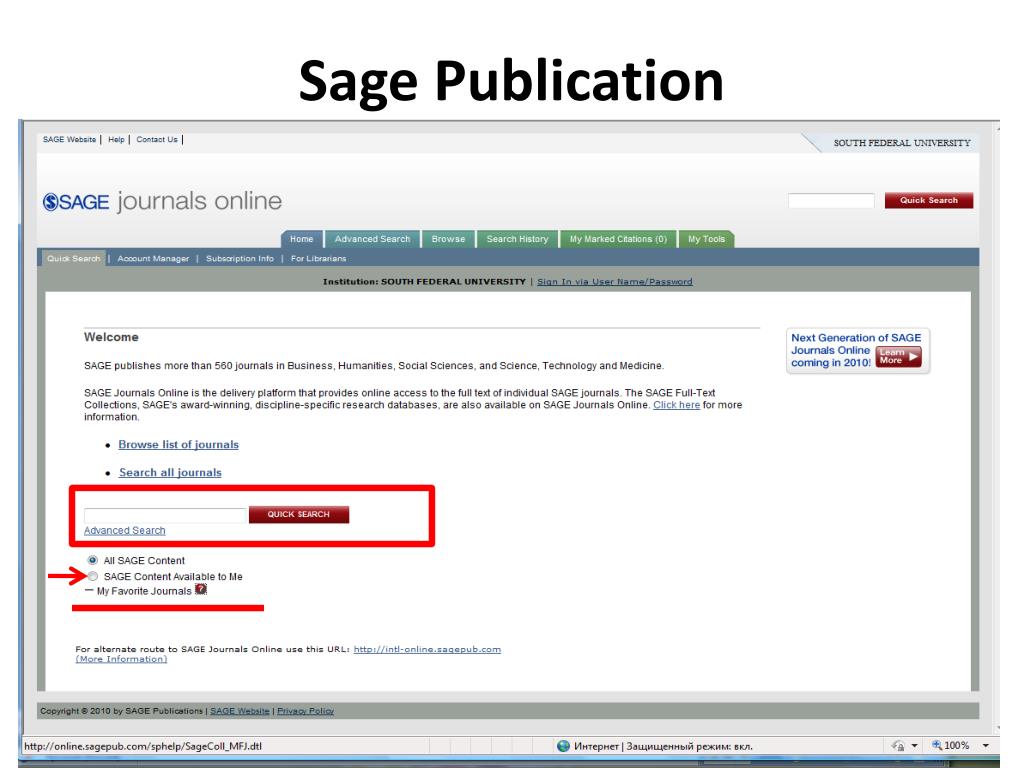Click the red QUICK SEARCH button
Screen dimensions: 1024x768
(x=298, y=515)
